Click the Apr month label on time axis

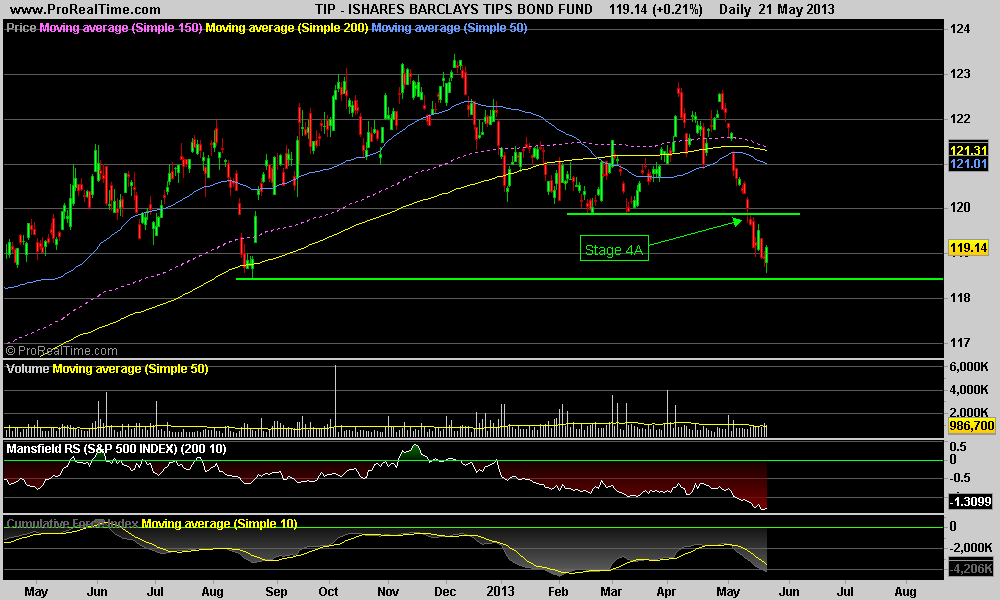point(666,592)
